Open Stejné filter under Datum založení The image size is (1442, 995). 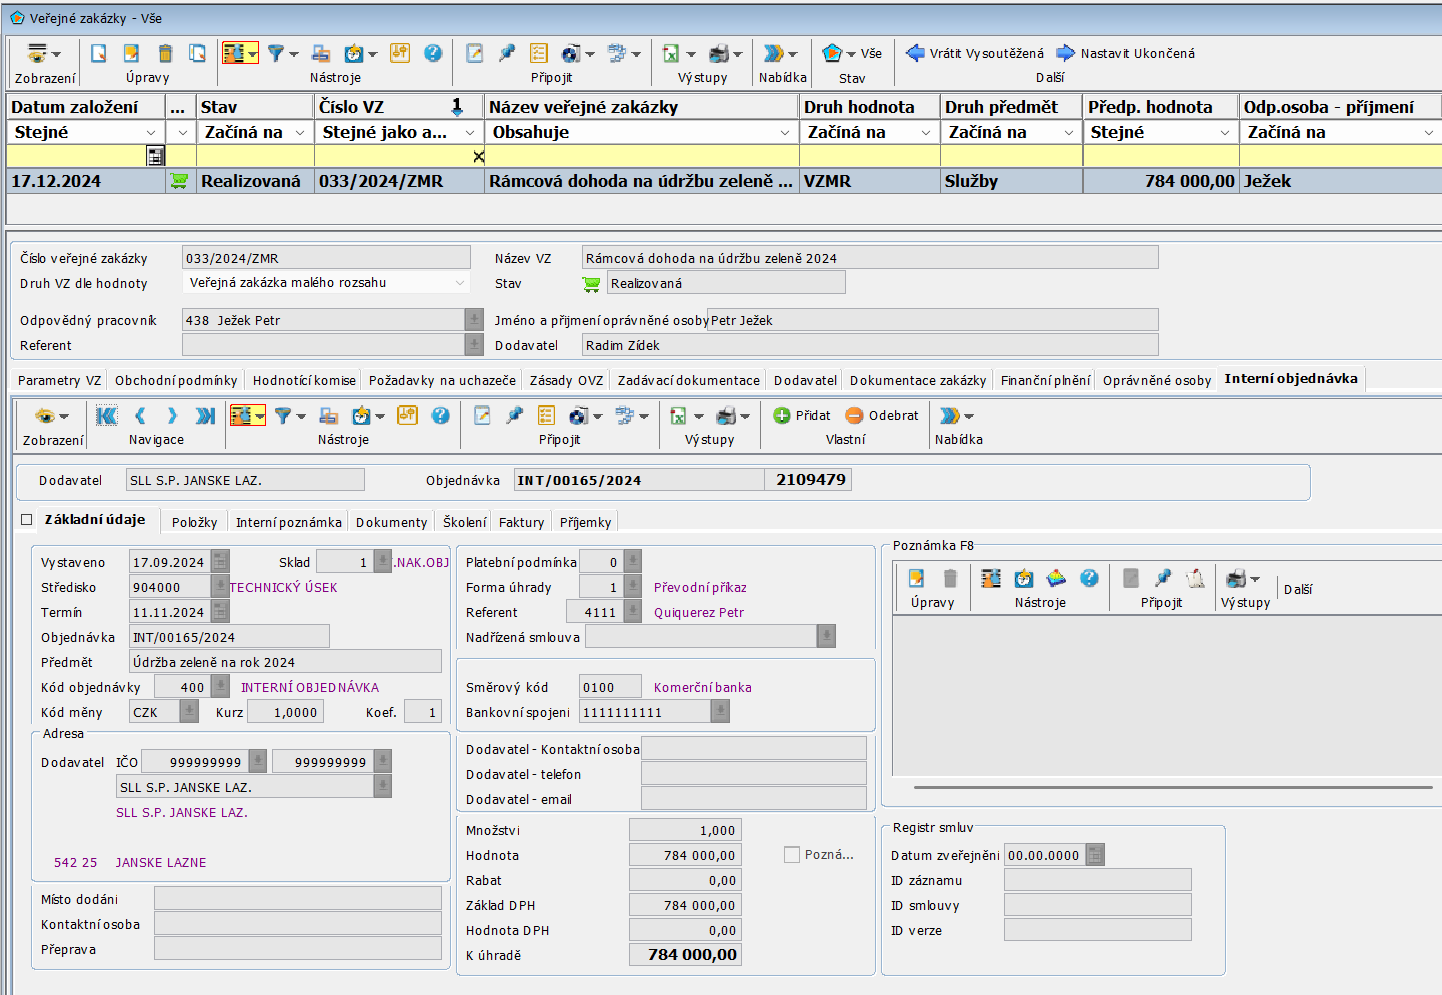pyautogui.click(x=151, y=133)
